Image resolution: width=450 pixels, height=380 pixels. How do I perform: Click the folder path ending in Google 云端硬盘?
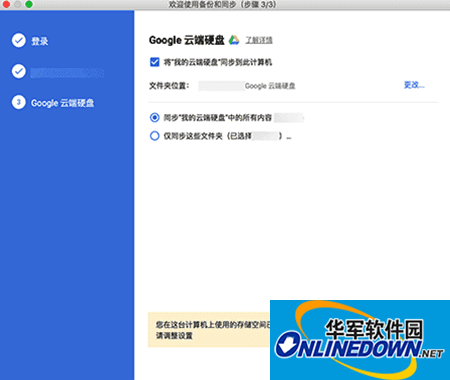point(247,86)
